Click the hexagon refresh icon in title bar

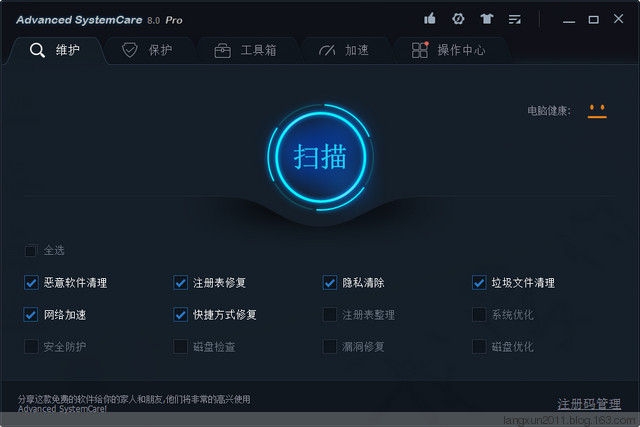point(458,18)
